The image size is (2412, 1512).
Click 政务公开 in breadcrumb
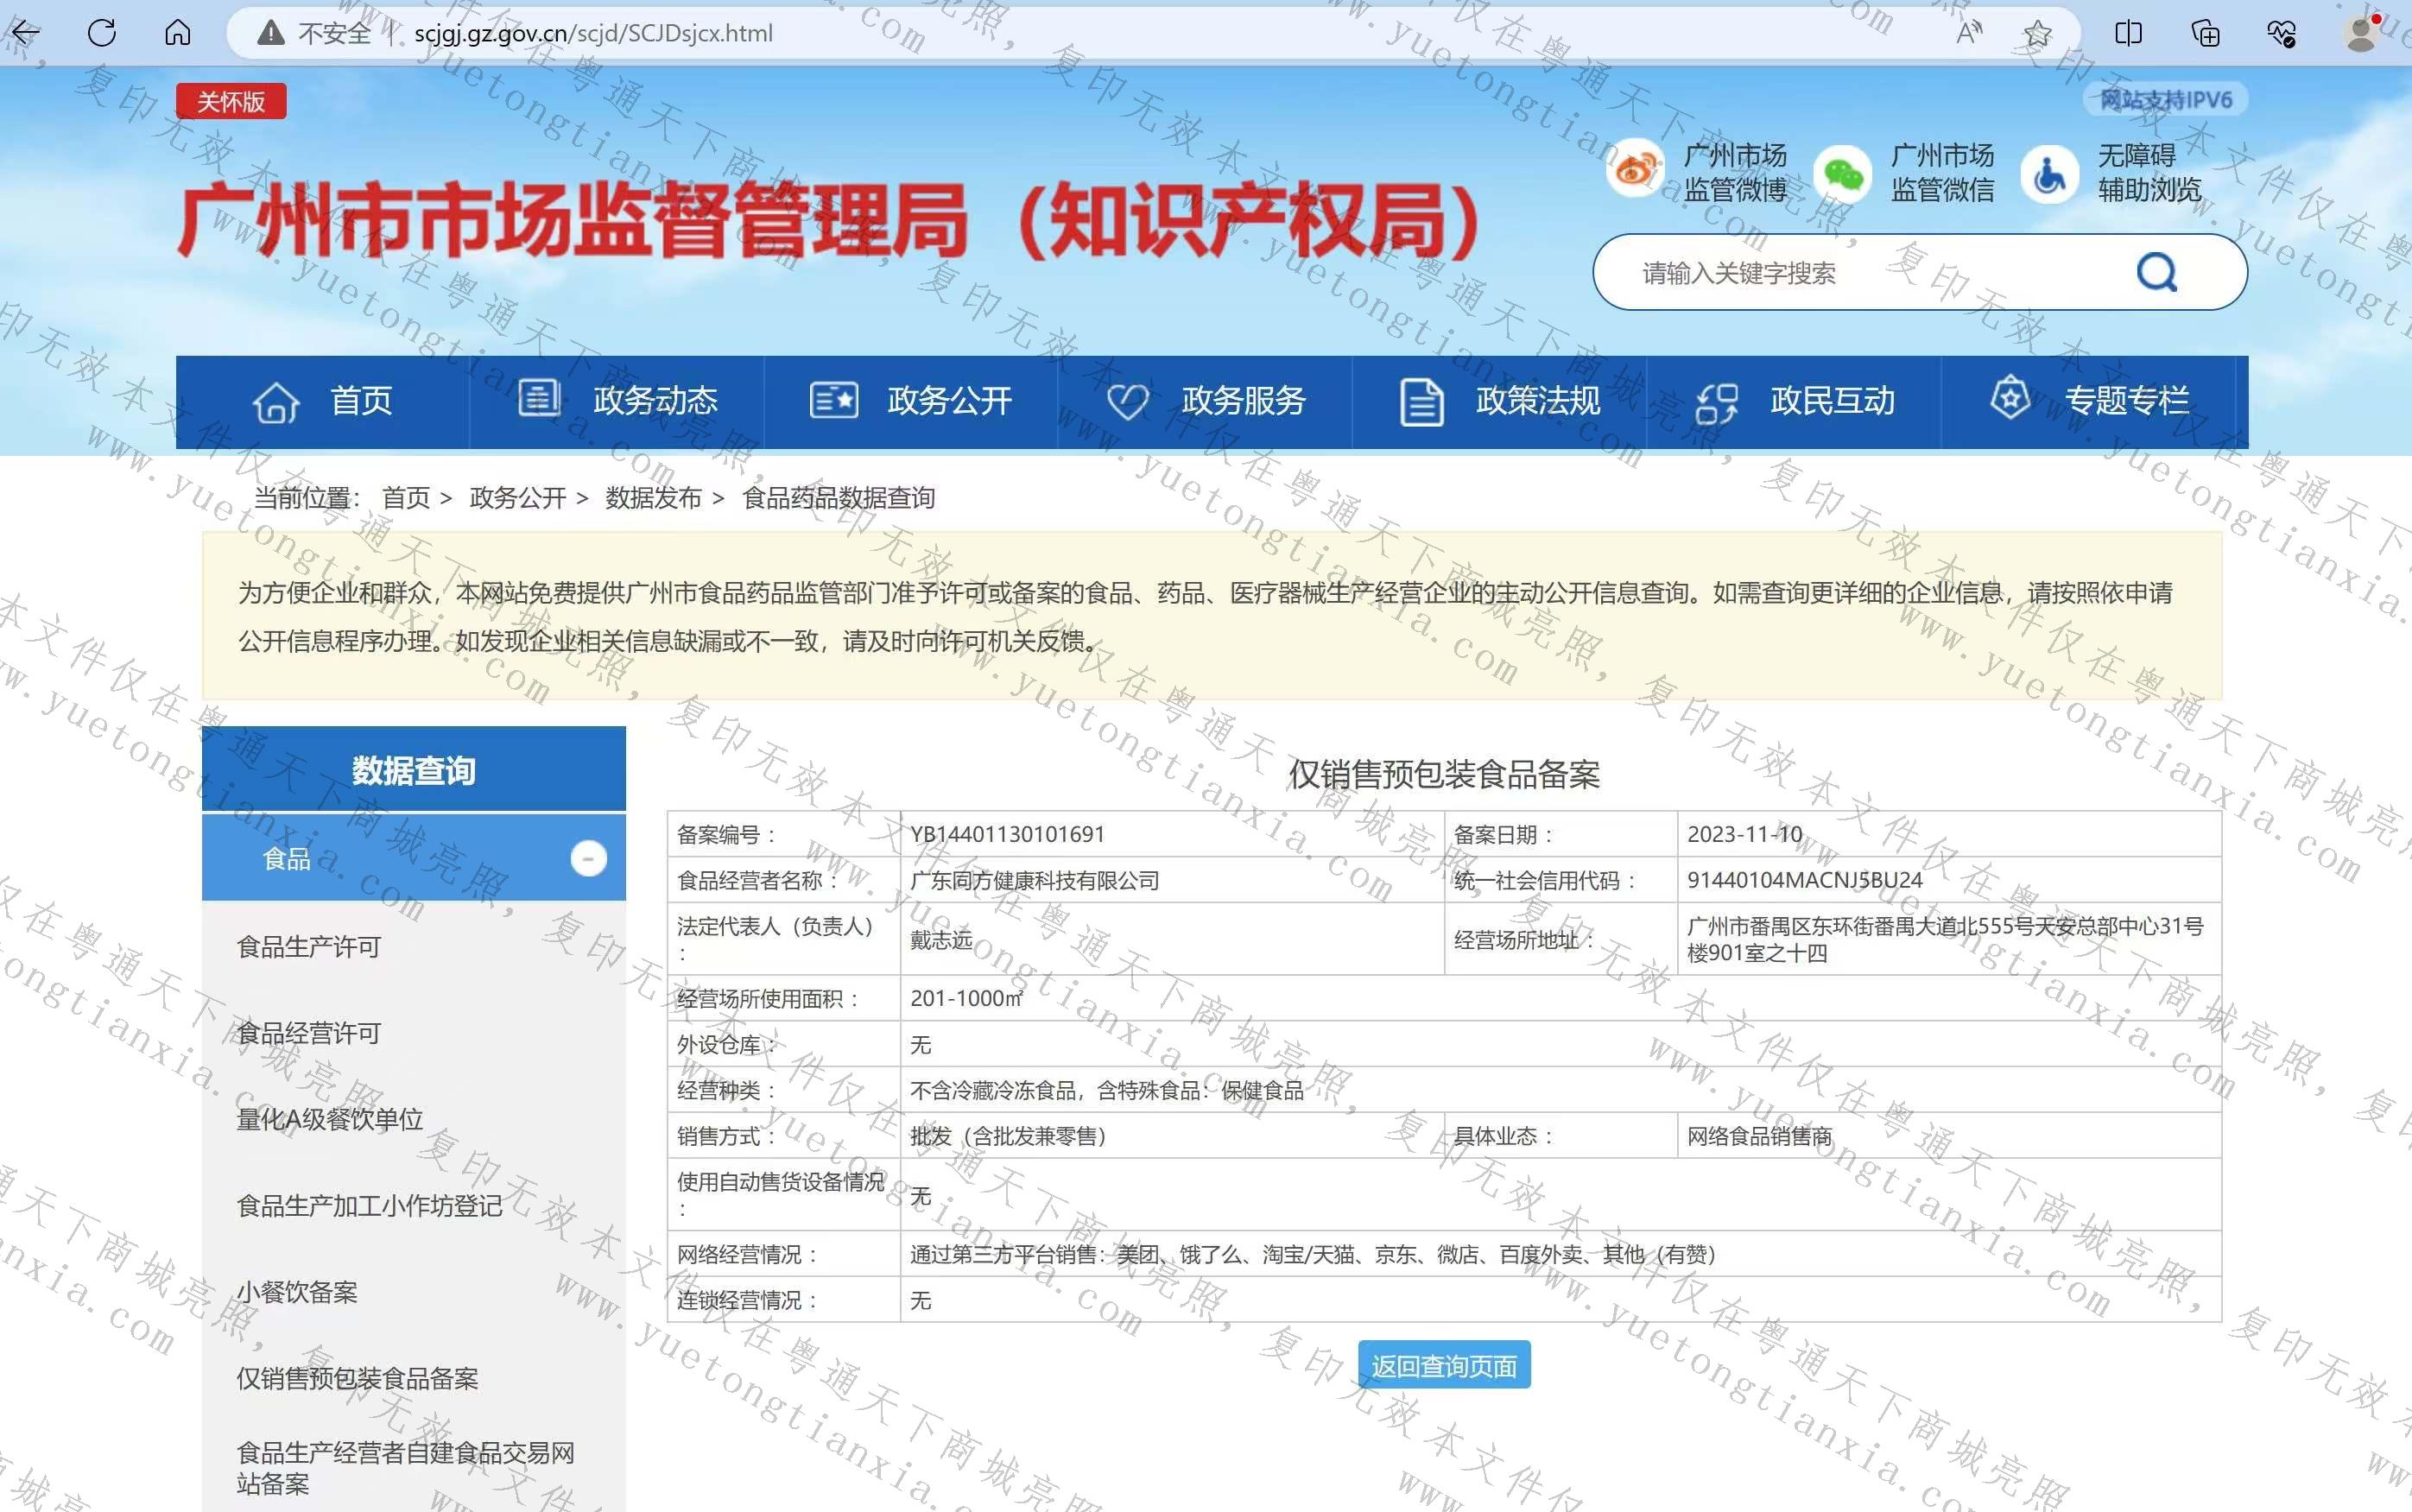pos(518,497)
